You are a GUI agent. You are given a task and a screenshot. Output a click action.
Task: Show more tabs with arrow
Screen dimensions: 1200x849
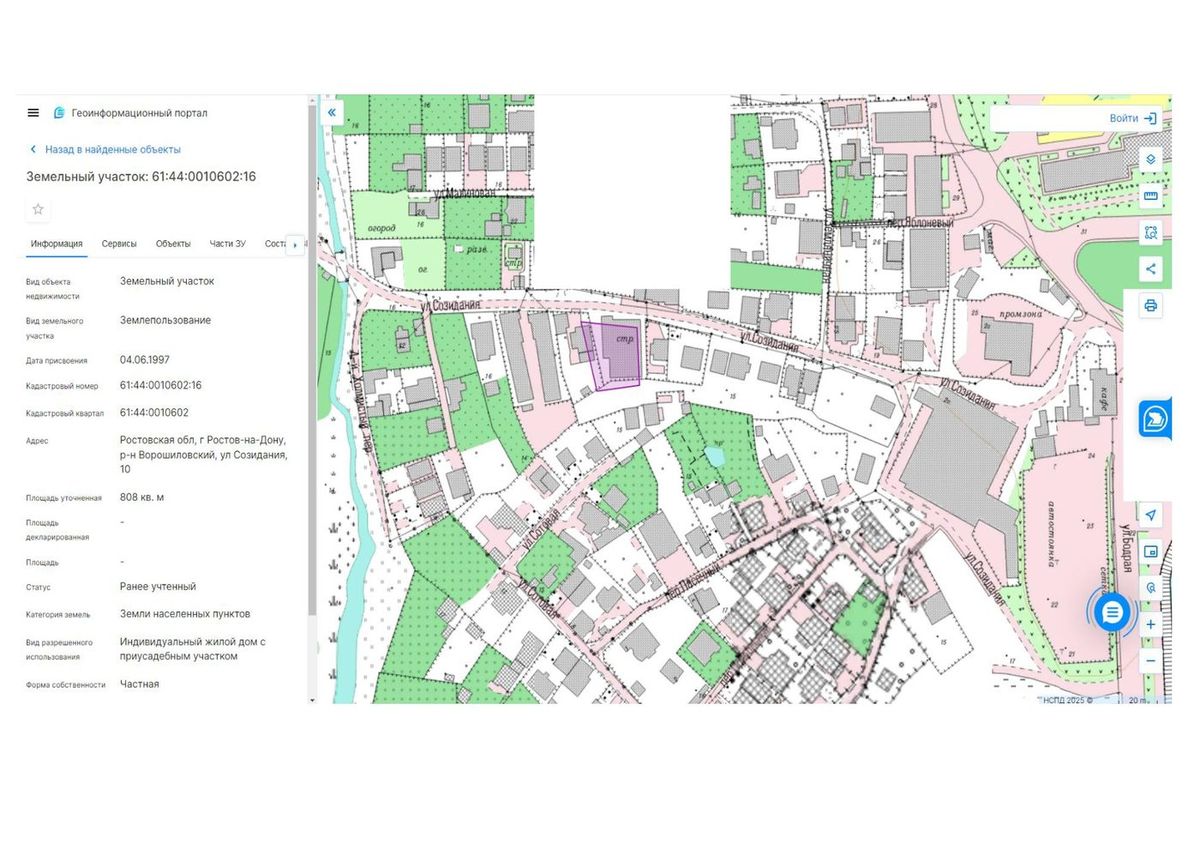[x=295, y=244]
